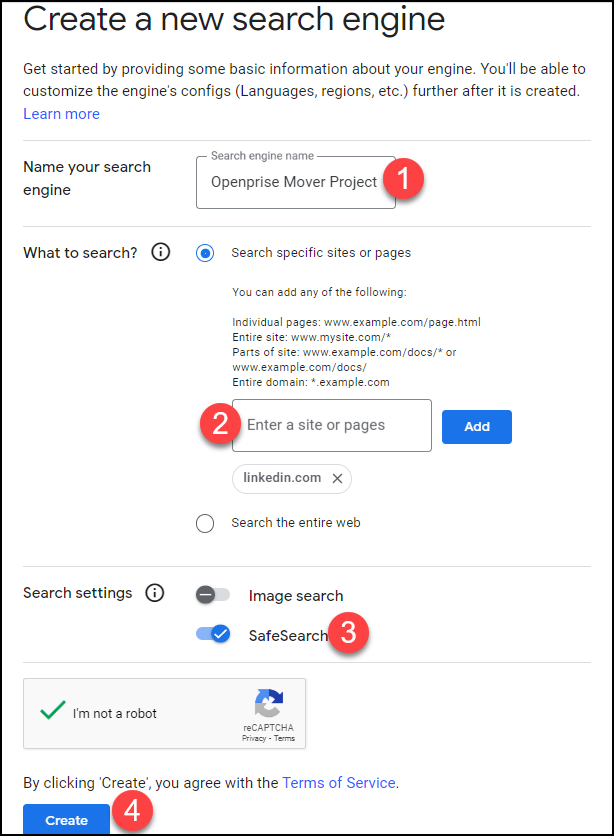
Task: Select Search specific sites or pages
Action: pos(205,253)
